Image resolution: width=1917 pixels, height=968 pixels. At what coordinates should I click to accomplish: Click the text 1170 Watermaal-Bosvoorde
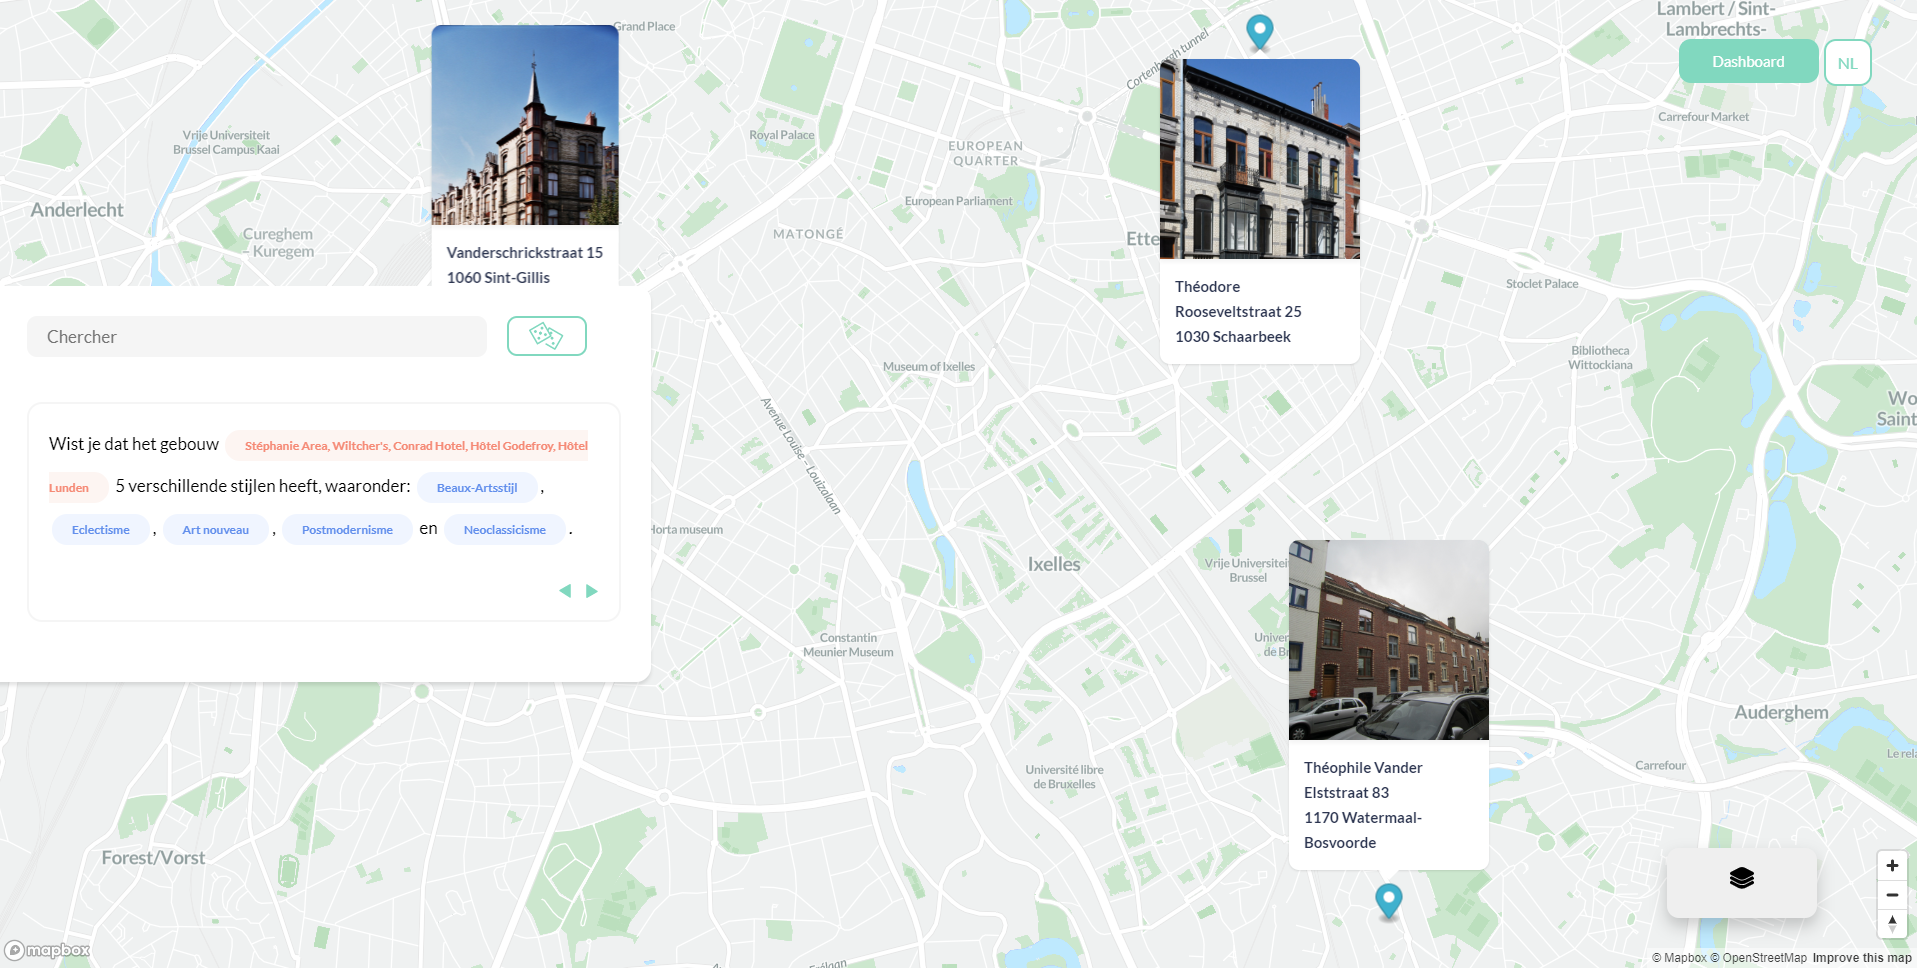pyautogui.click(x=1363, y=830)
